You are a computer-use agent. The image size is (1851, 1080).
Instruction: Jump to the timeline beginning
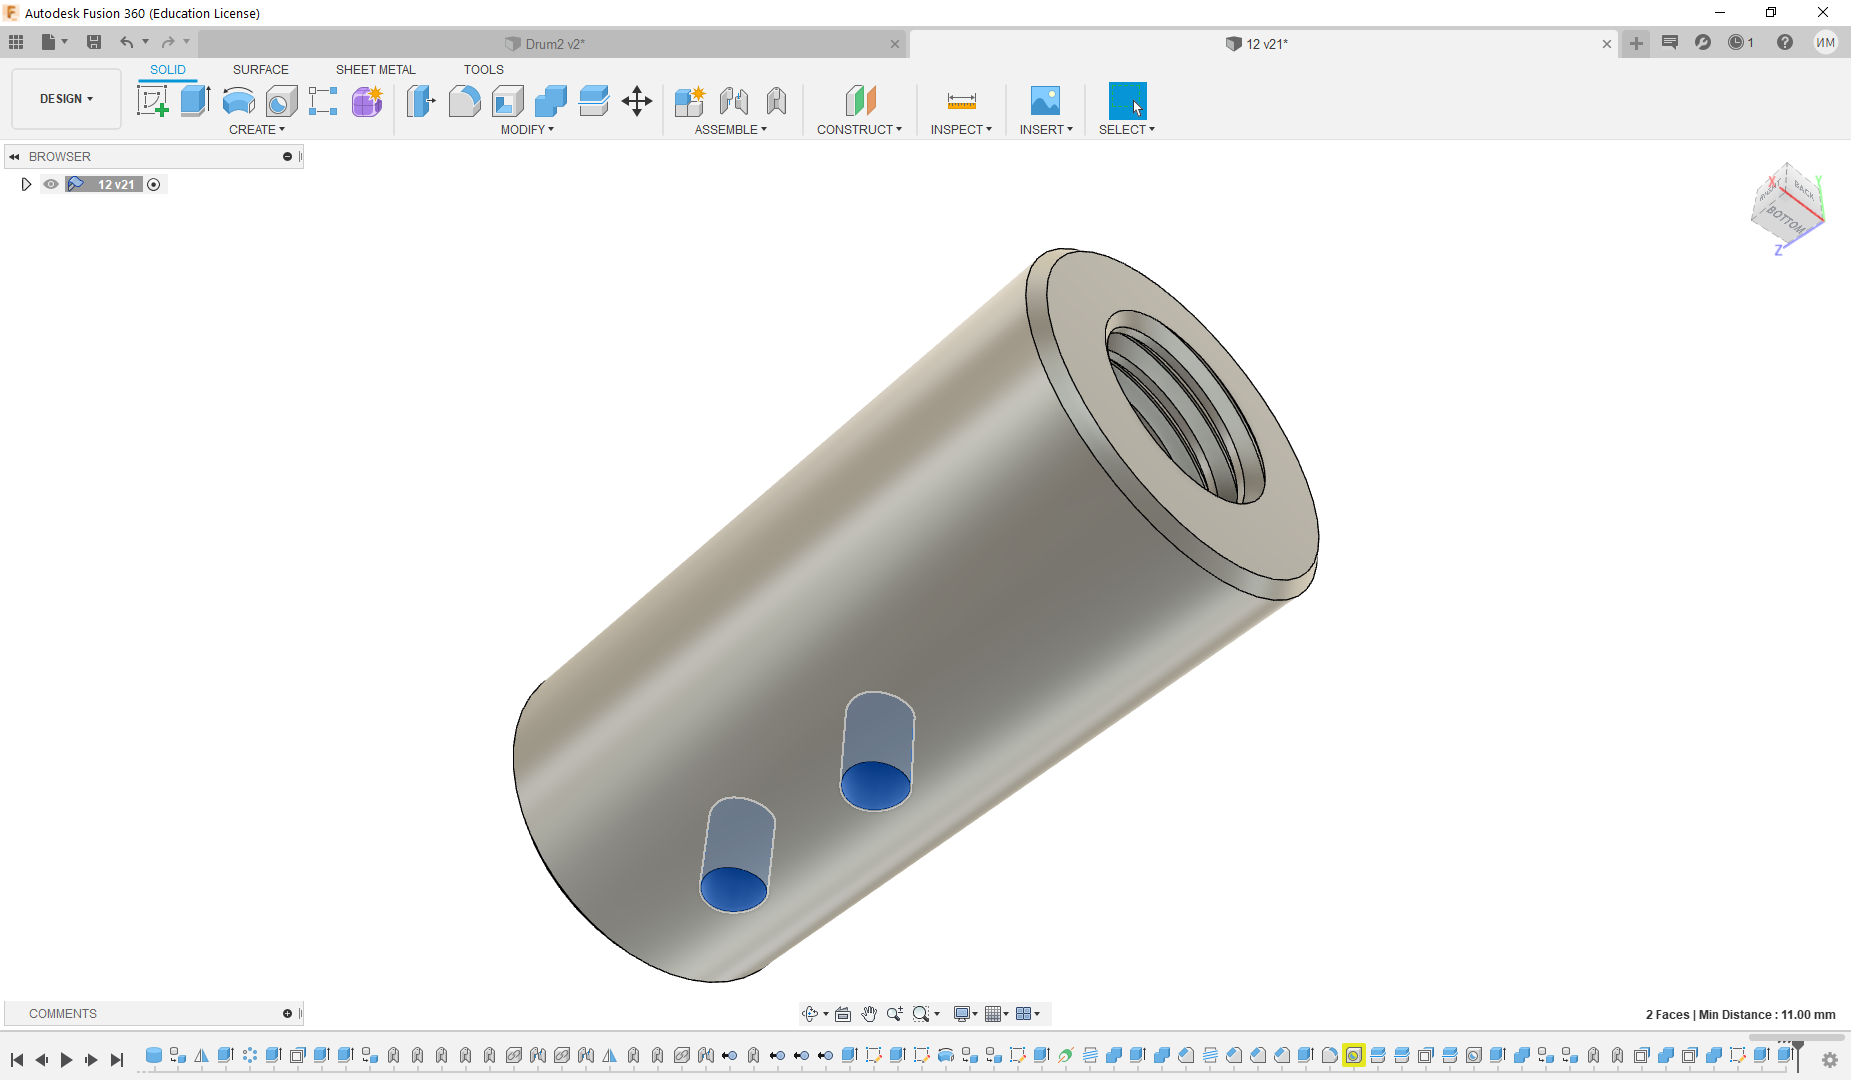(x=17, y=1060)
